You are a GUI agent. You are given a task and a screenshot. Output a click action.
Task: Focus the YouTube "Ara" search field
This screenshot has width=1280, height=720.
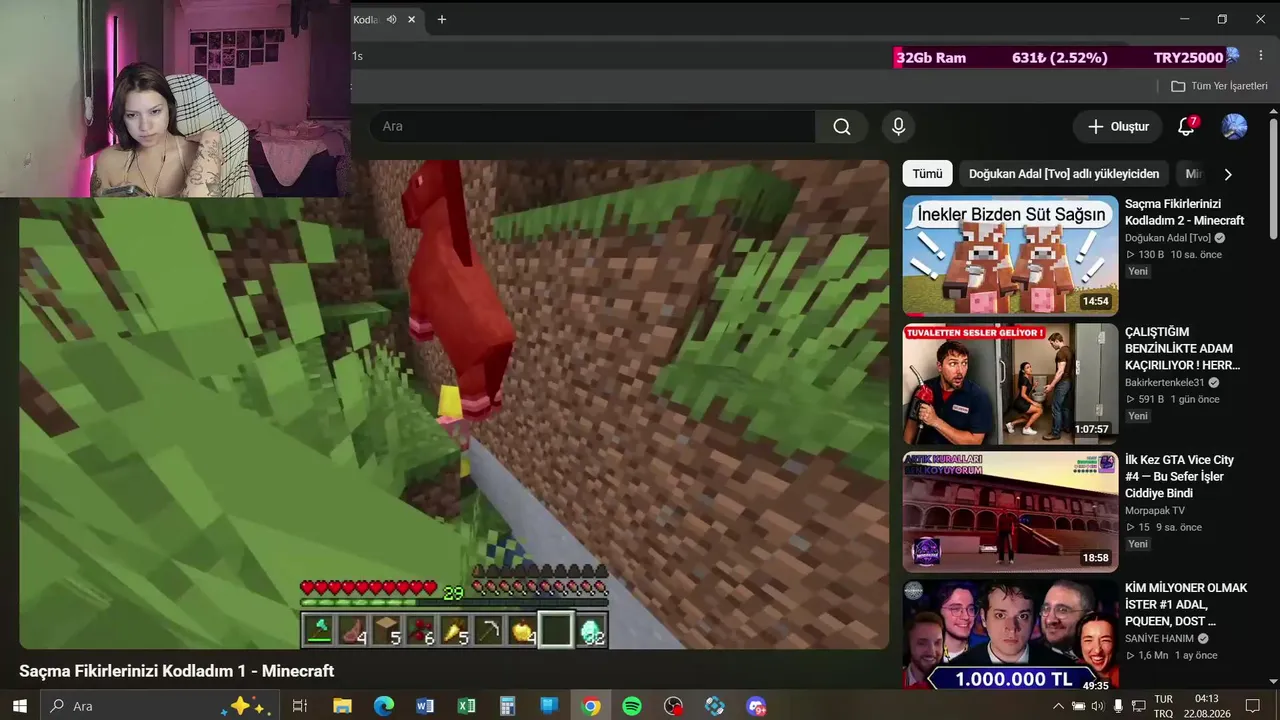[593, 127]
